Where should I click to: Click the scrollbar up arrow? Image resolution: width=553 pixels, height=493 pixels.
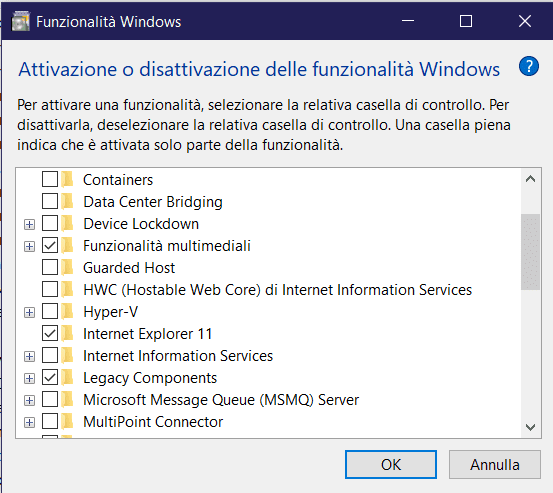point(530,179)
